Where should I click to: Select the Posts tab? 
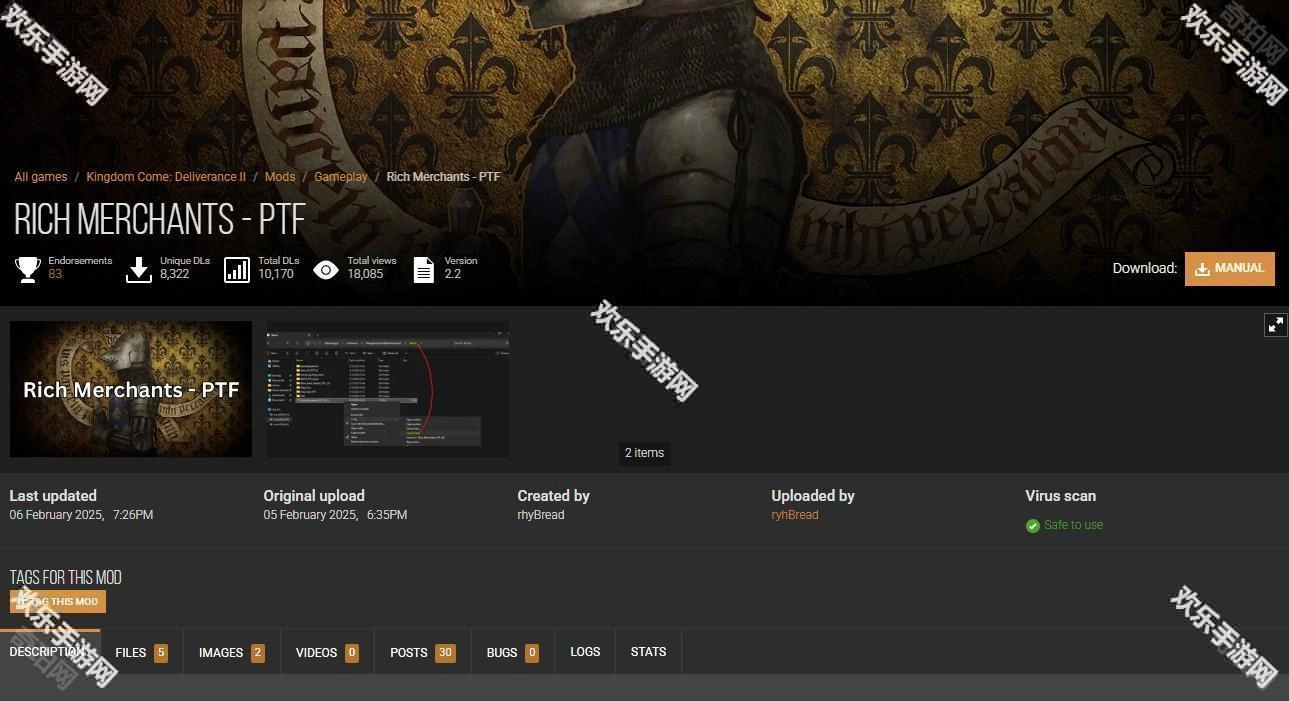coord(421,652)
